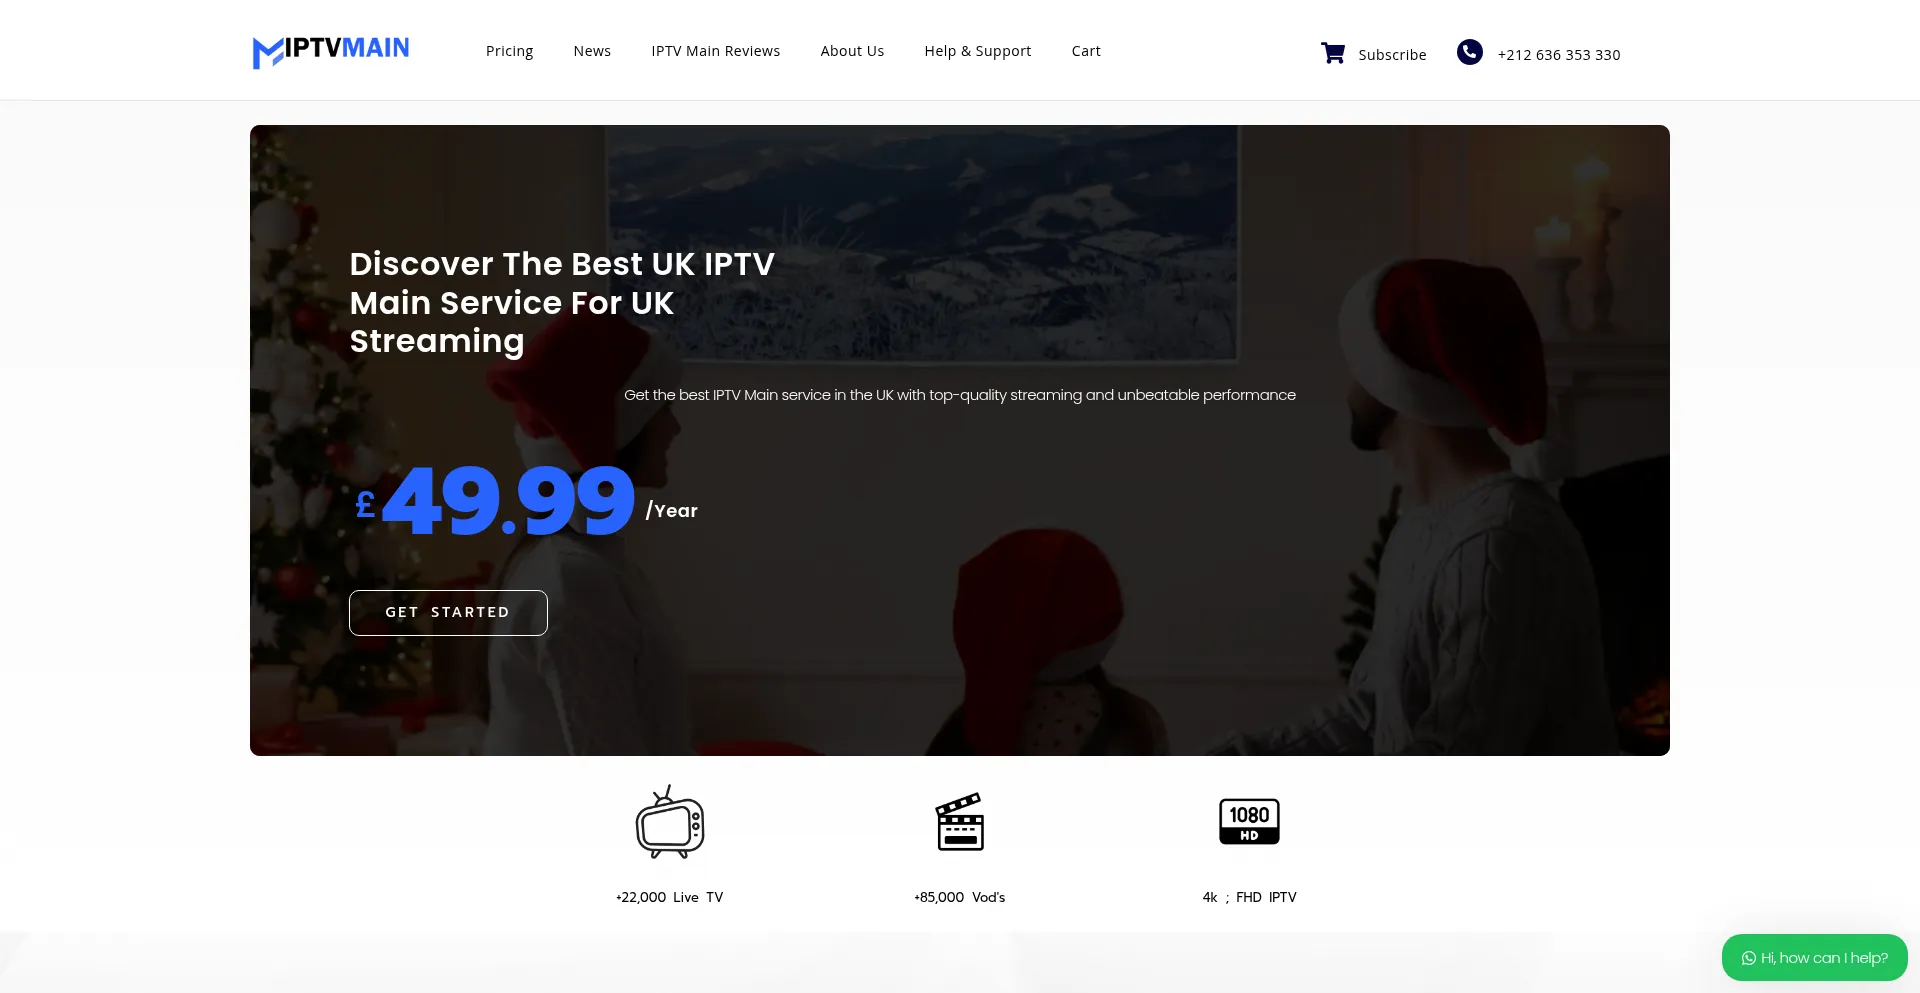Screen dimensions: 1920x993
Task: Visit the About Us page
Action: pos(852,51)
